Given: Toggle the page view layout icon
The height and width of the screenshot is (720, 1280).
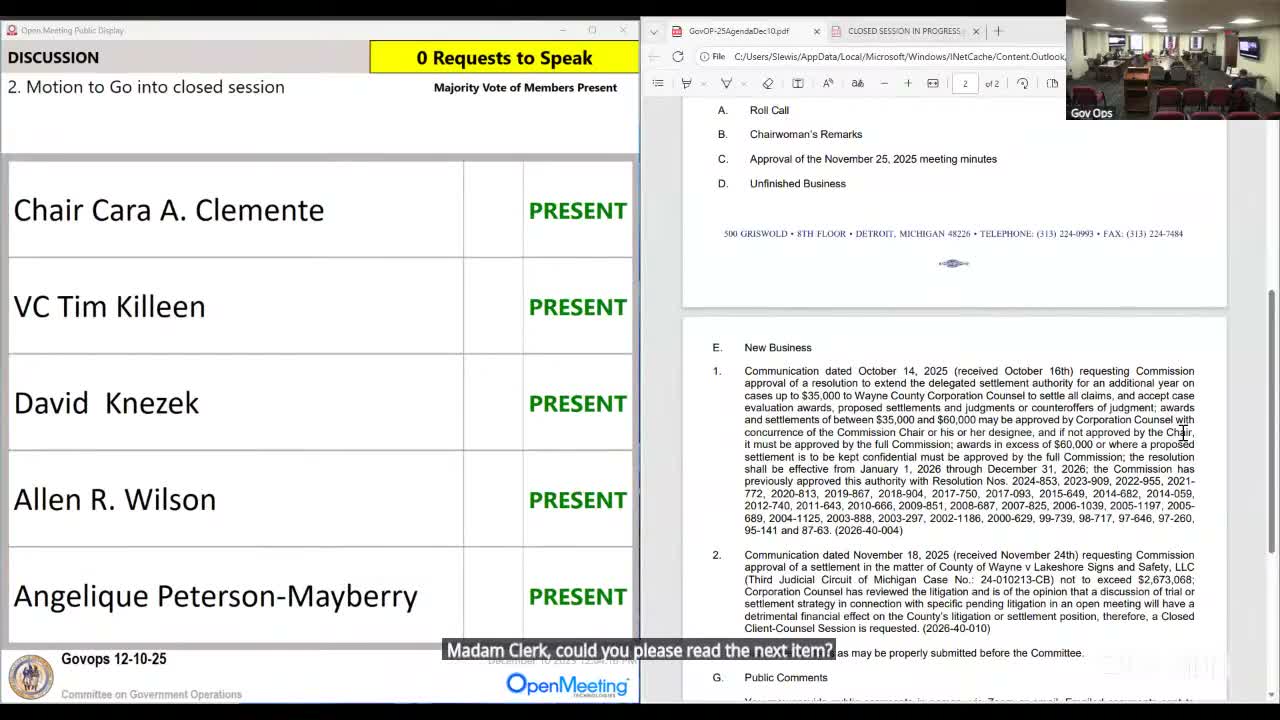Looking at the screenshot, I should pos(1052,83).
